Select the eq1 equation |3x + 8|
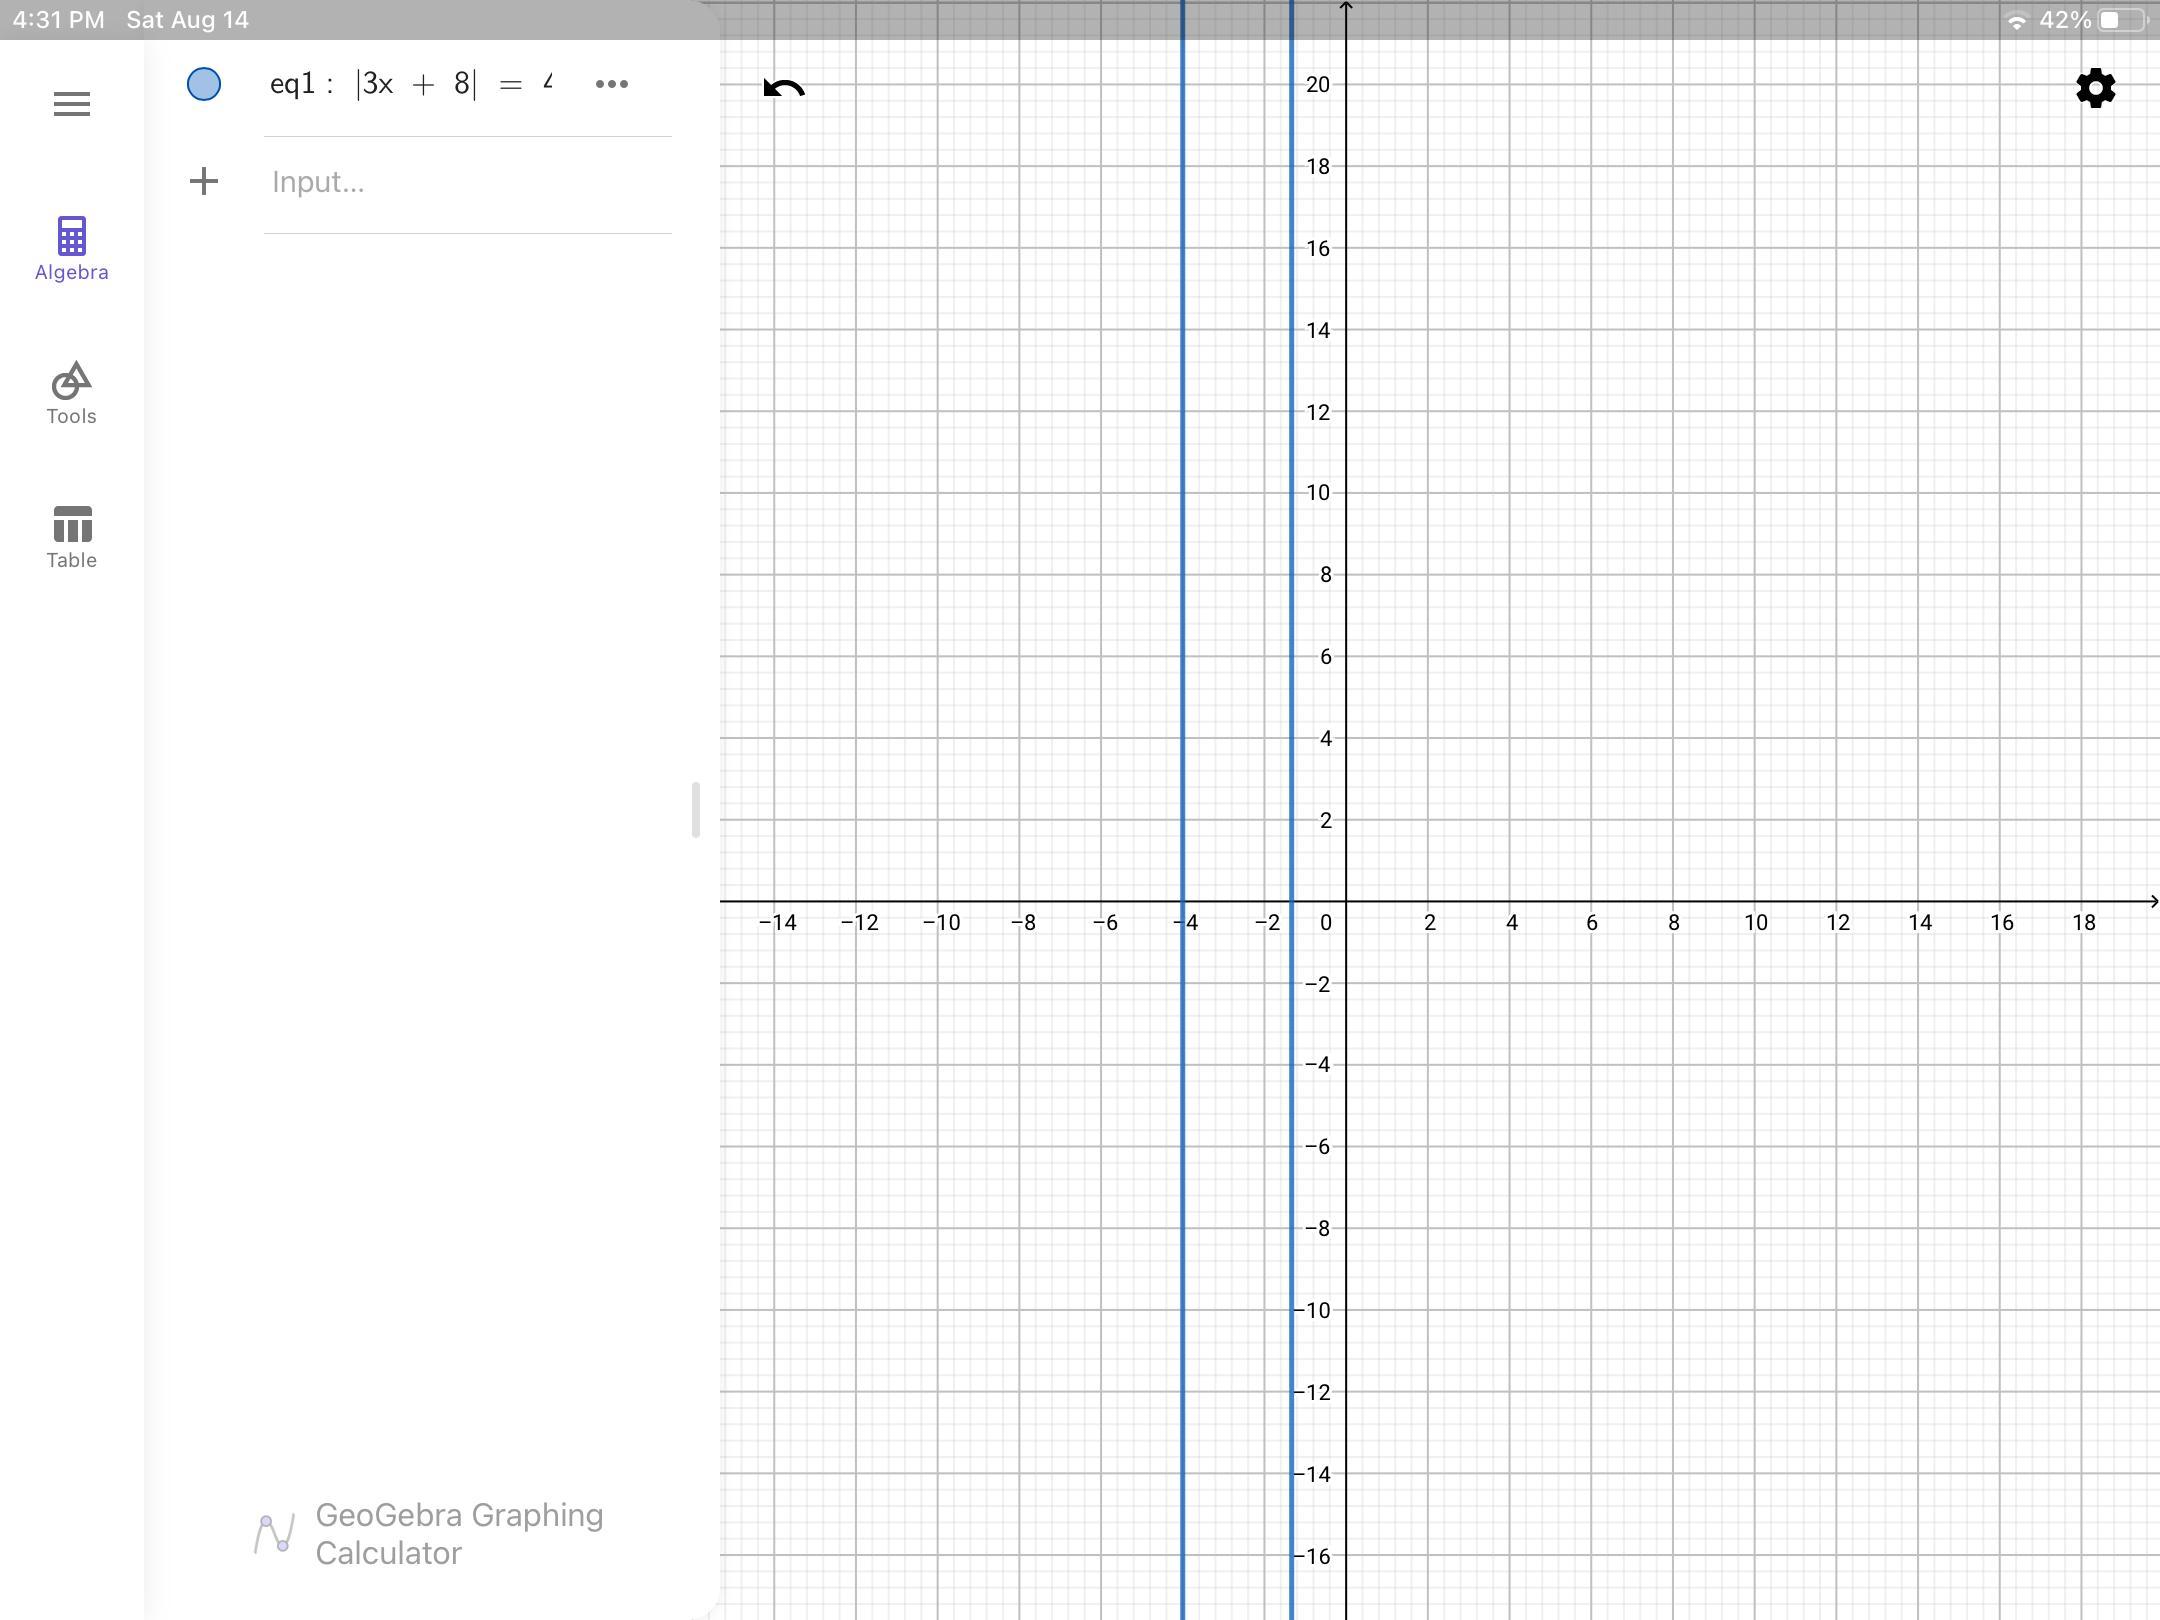This screenshot has height=1620, width=2160. click(415, 84)
